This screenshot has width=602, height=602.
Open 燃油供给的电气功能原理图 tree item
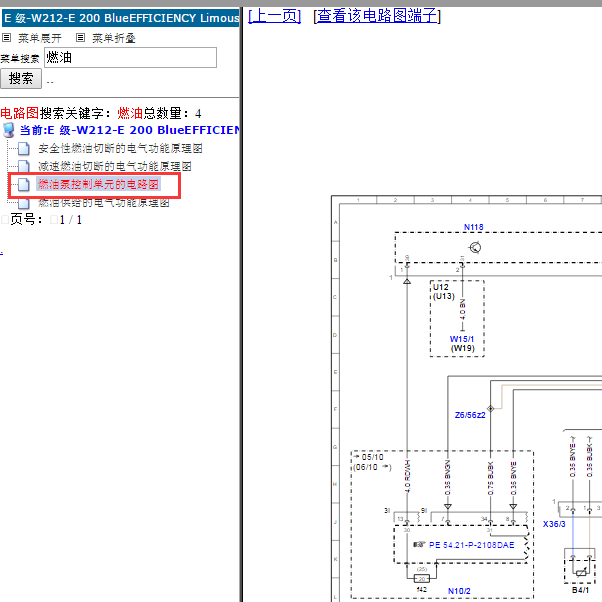104,203
